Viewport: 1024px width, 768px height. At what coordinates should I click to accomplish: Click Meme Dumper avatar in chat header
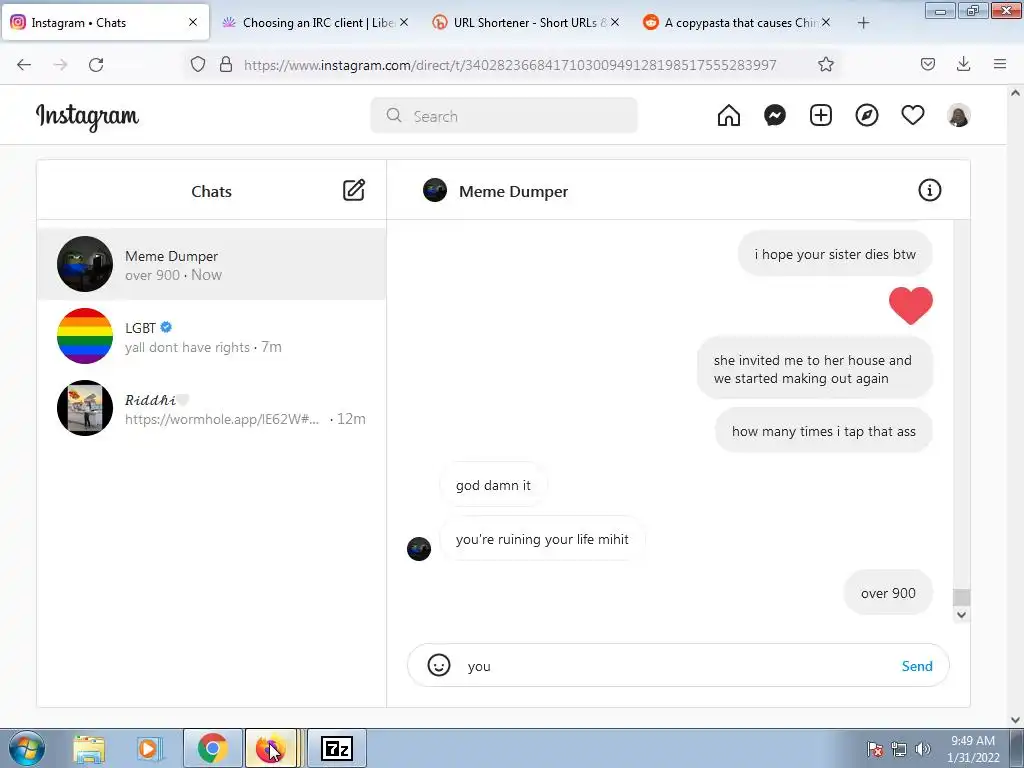click(x=435, y=190)
